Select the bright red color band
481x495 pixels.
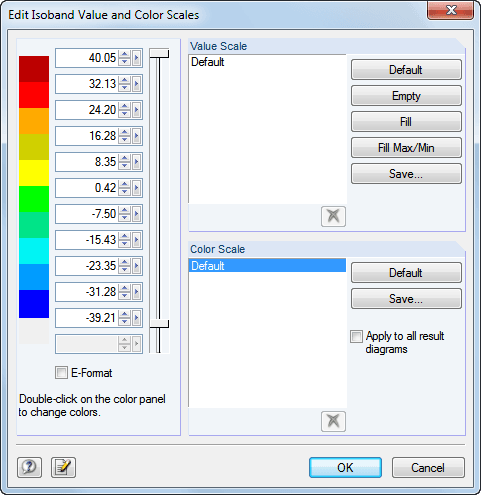pos(34,95)
